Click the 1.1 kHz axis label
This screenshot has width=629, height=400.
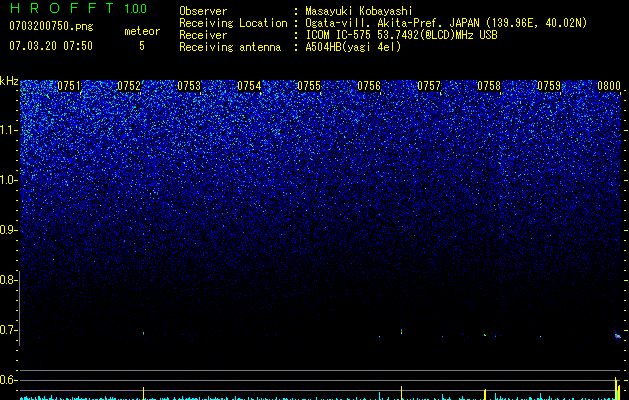point(9,130)
